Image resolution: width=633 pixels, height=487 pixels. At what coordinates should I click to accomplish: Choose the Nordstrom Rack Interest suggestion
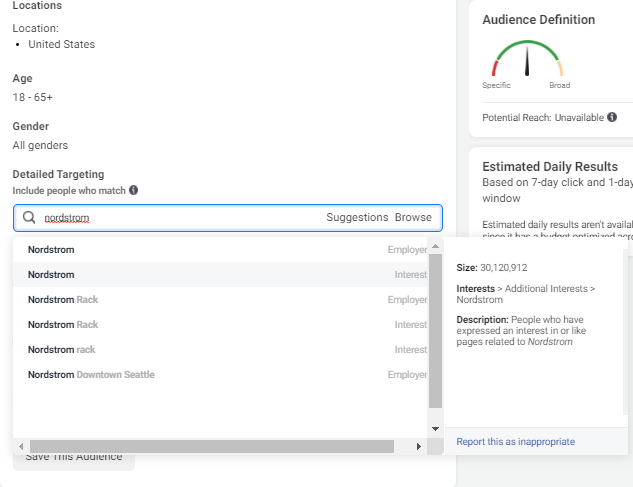coord(220,325)
